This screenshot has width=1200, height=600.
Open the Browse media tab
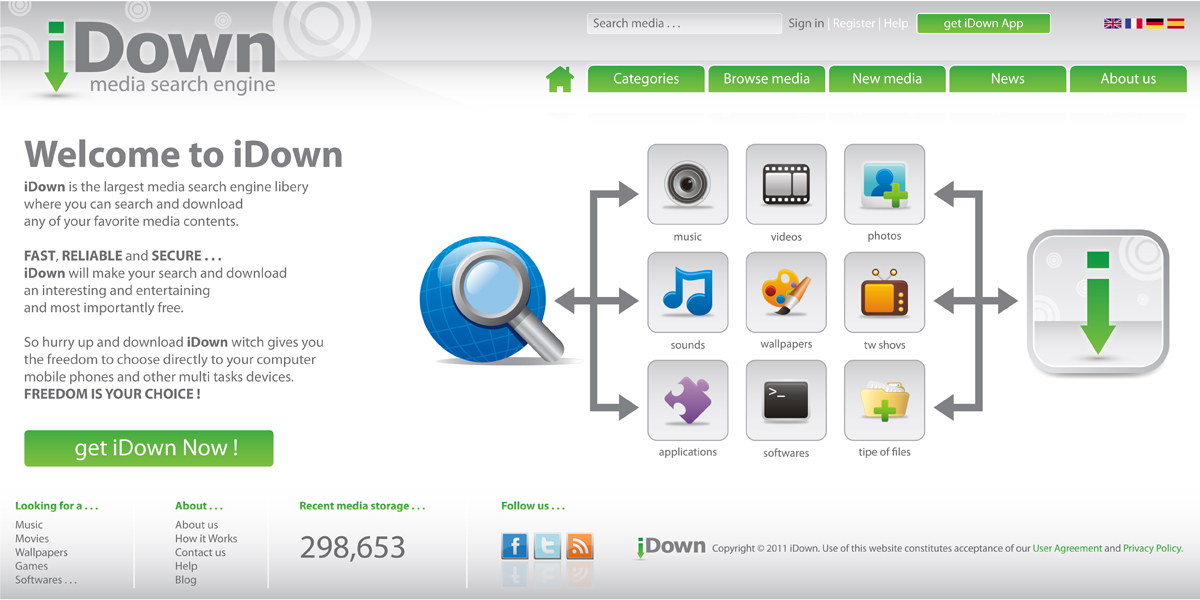[767, 79]
